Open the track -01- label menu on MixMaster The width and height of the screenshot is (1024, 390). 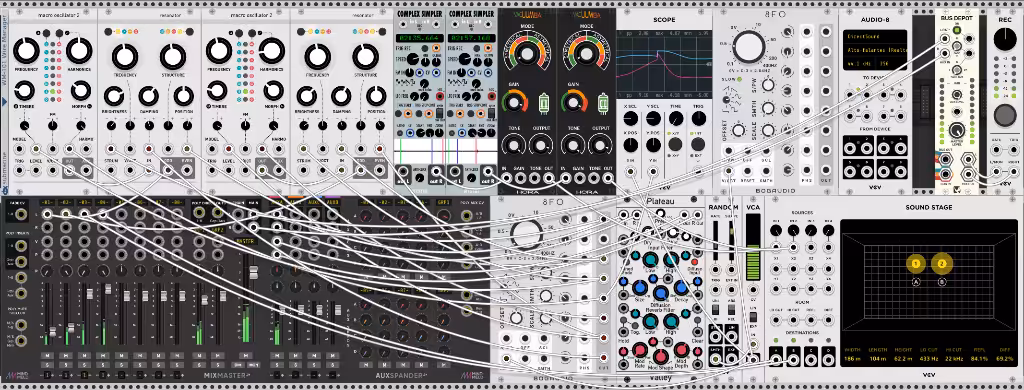(x=46, y=203)
